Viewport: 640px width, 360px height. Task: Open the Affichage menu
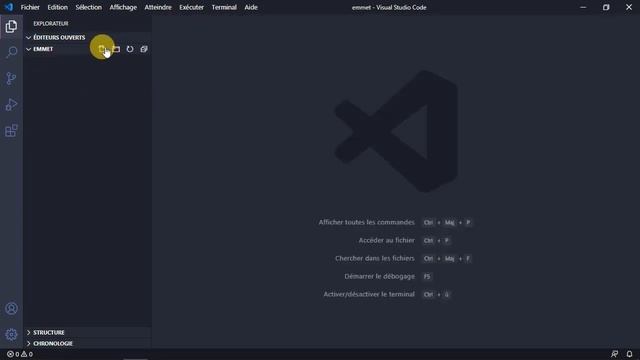(x=123, y=7)
